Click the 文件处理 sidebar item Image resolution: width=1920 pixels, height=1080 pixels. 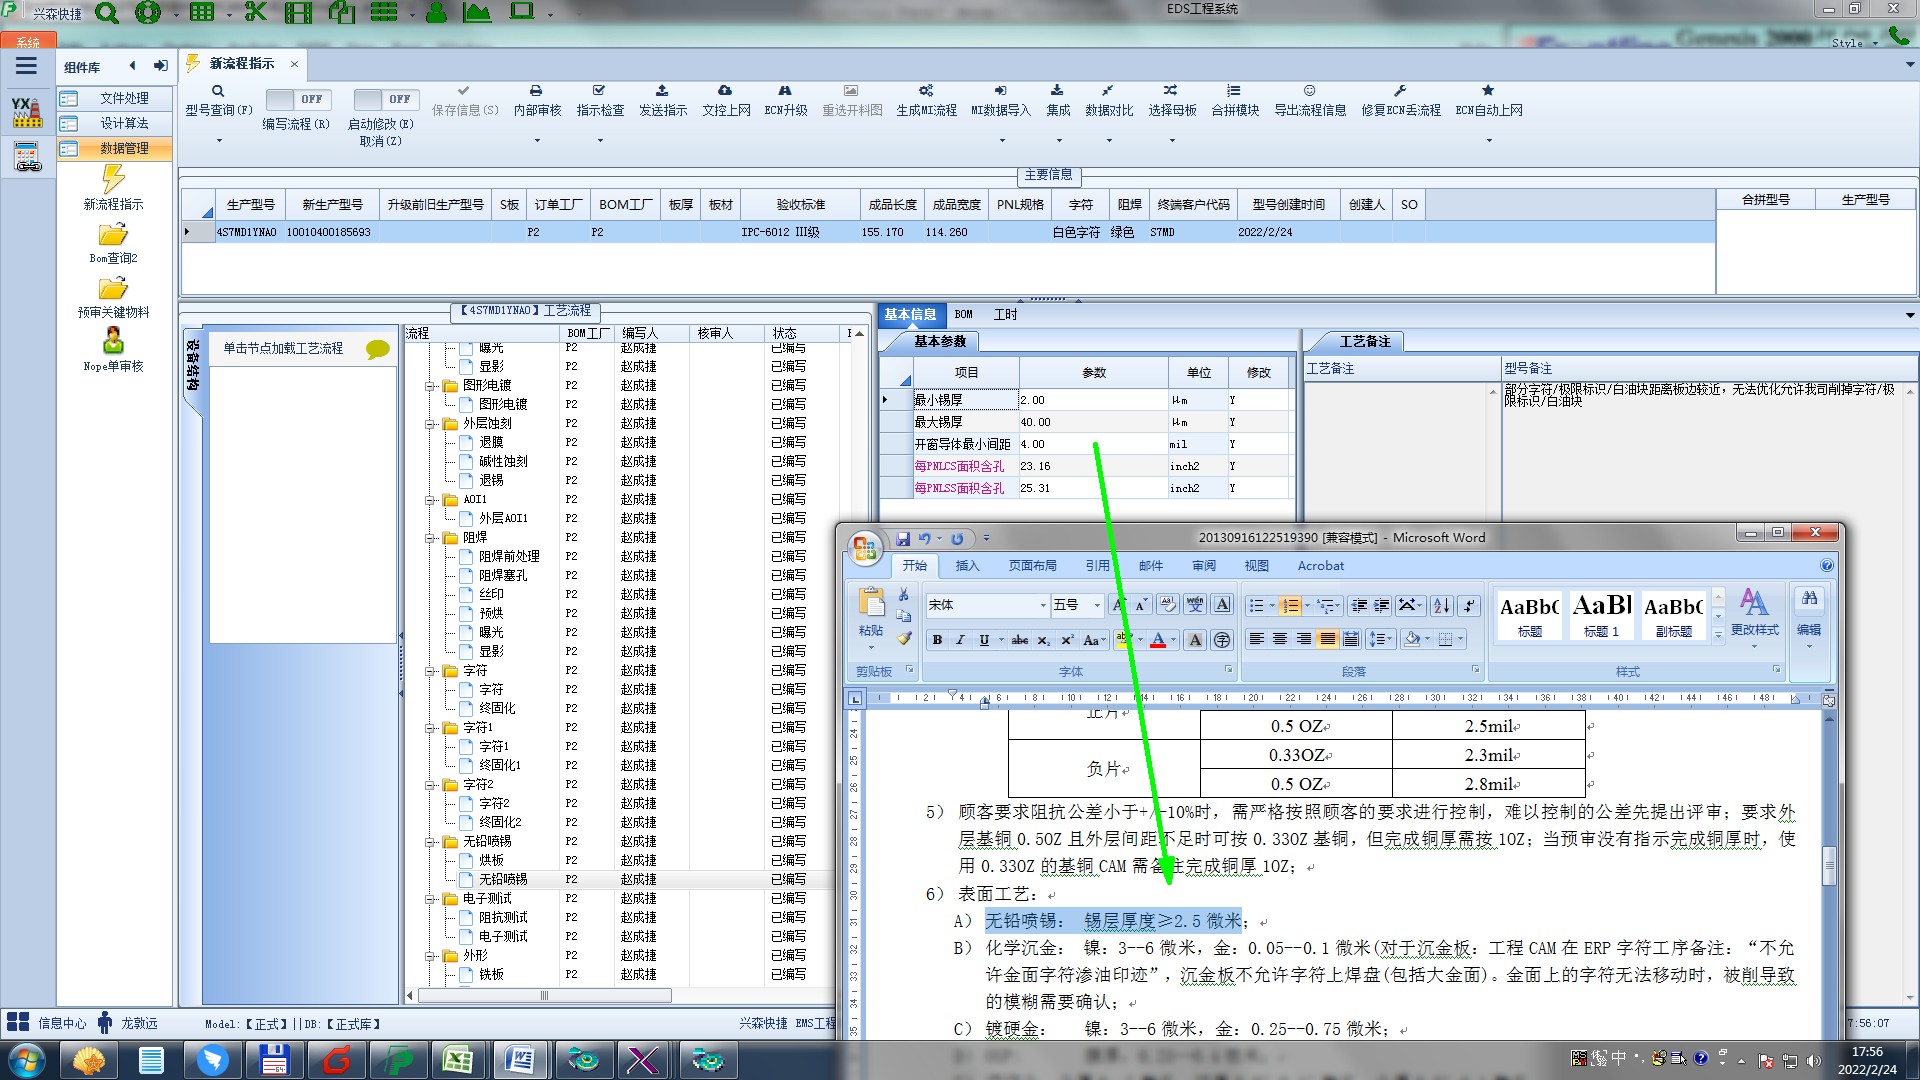coord(123,98)
